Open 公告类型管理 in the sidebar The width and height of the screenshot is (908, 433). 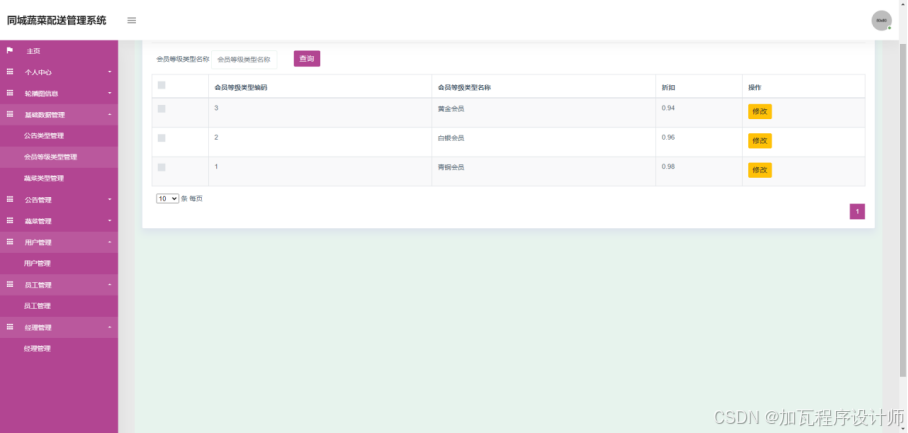(x=44, y=136)
